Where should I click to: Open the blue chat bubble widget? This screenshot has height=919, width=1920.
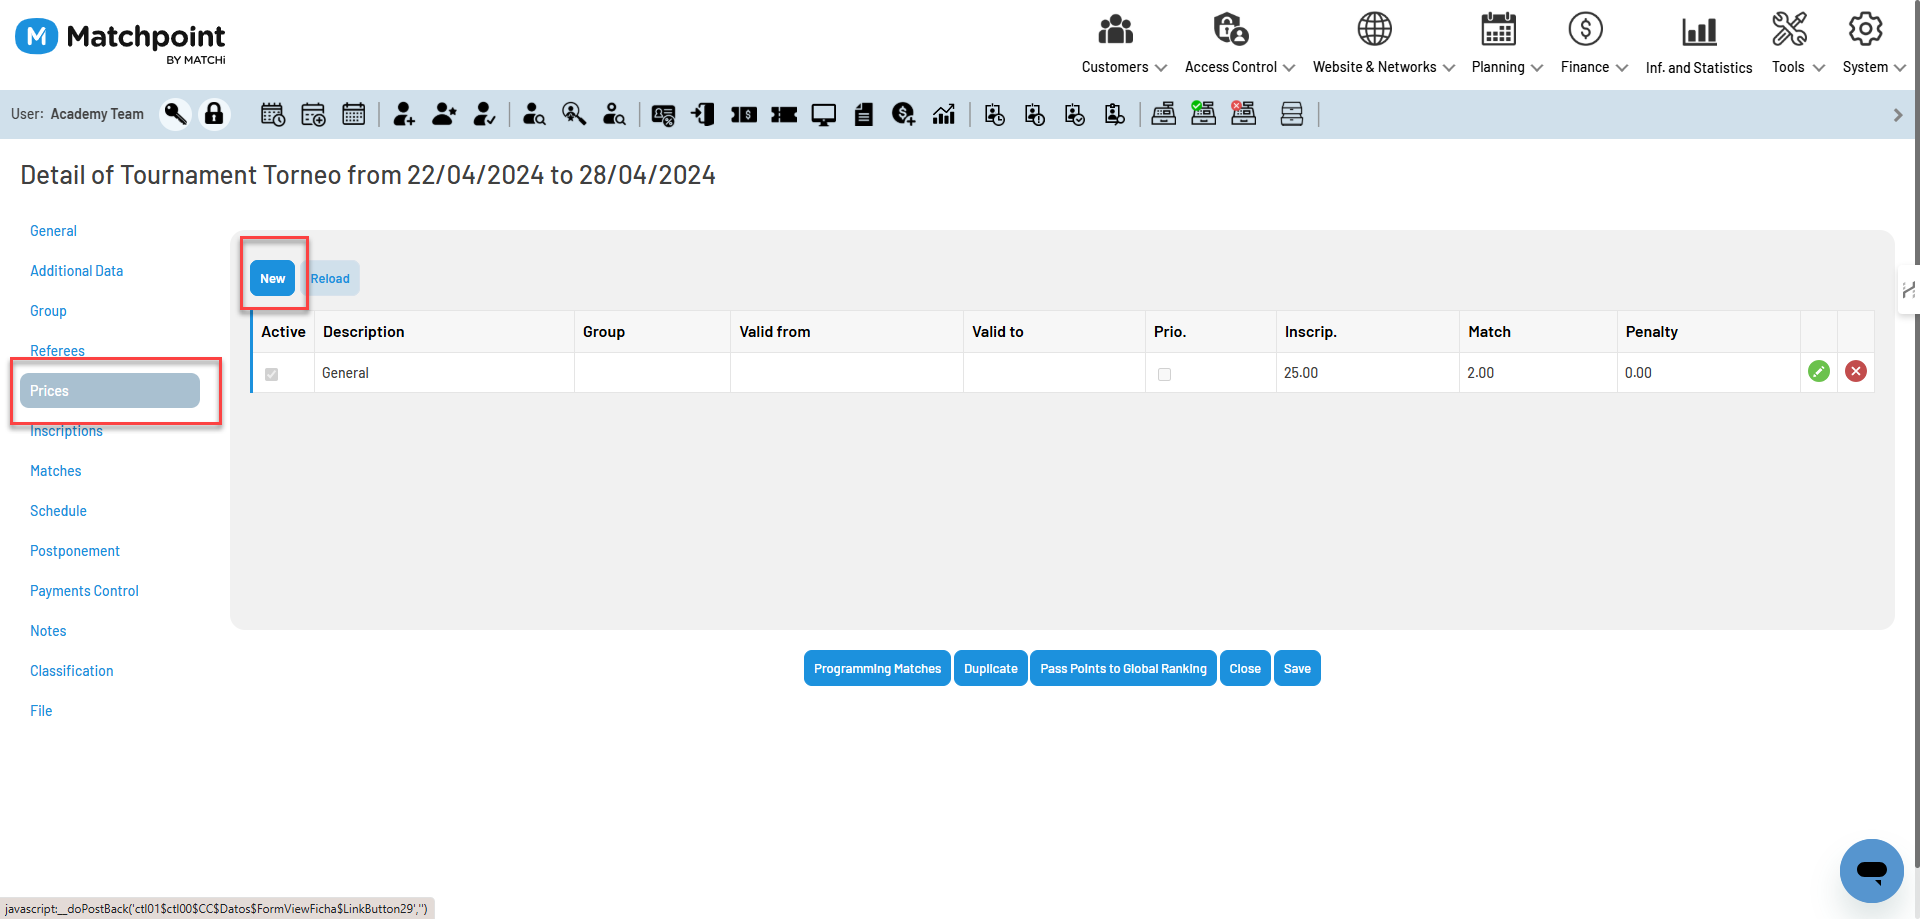pyautogui.click(x=1872, y=870)
